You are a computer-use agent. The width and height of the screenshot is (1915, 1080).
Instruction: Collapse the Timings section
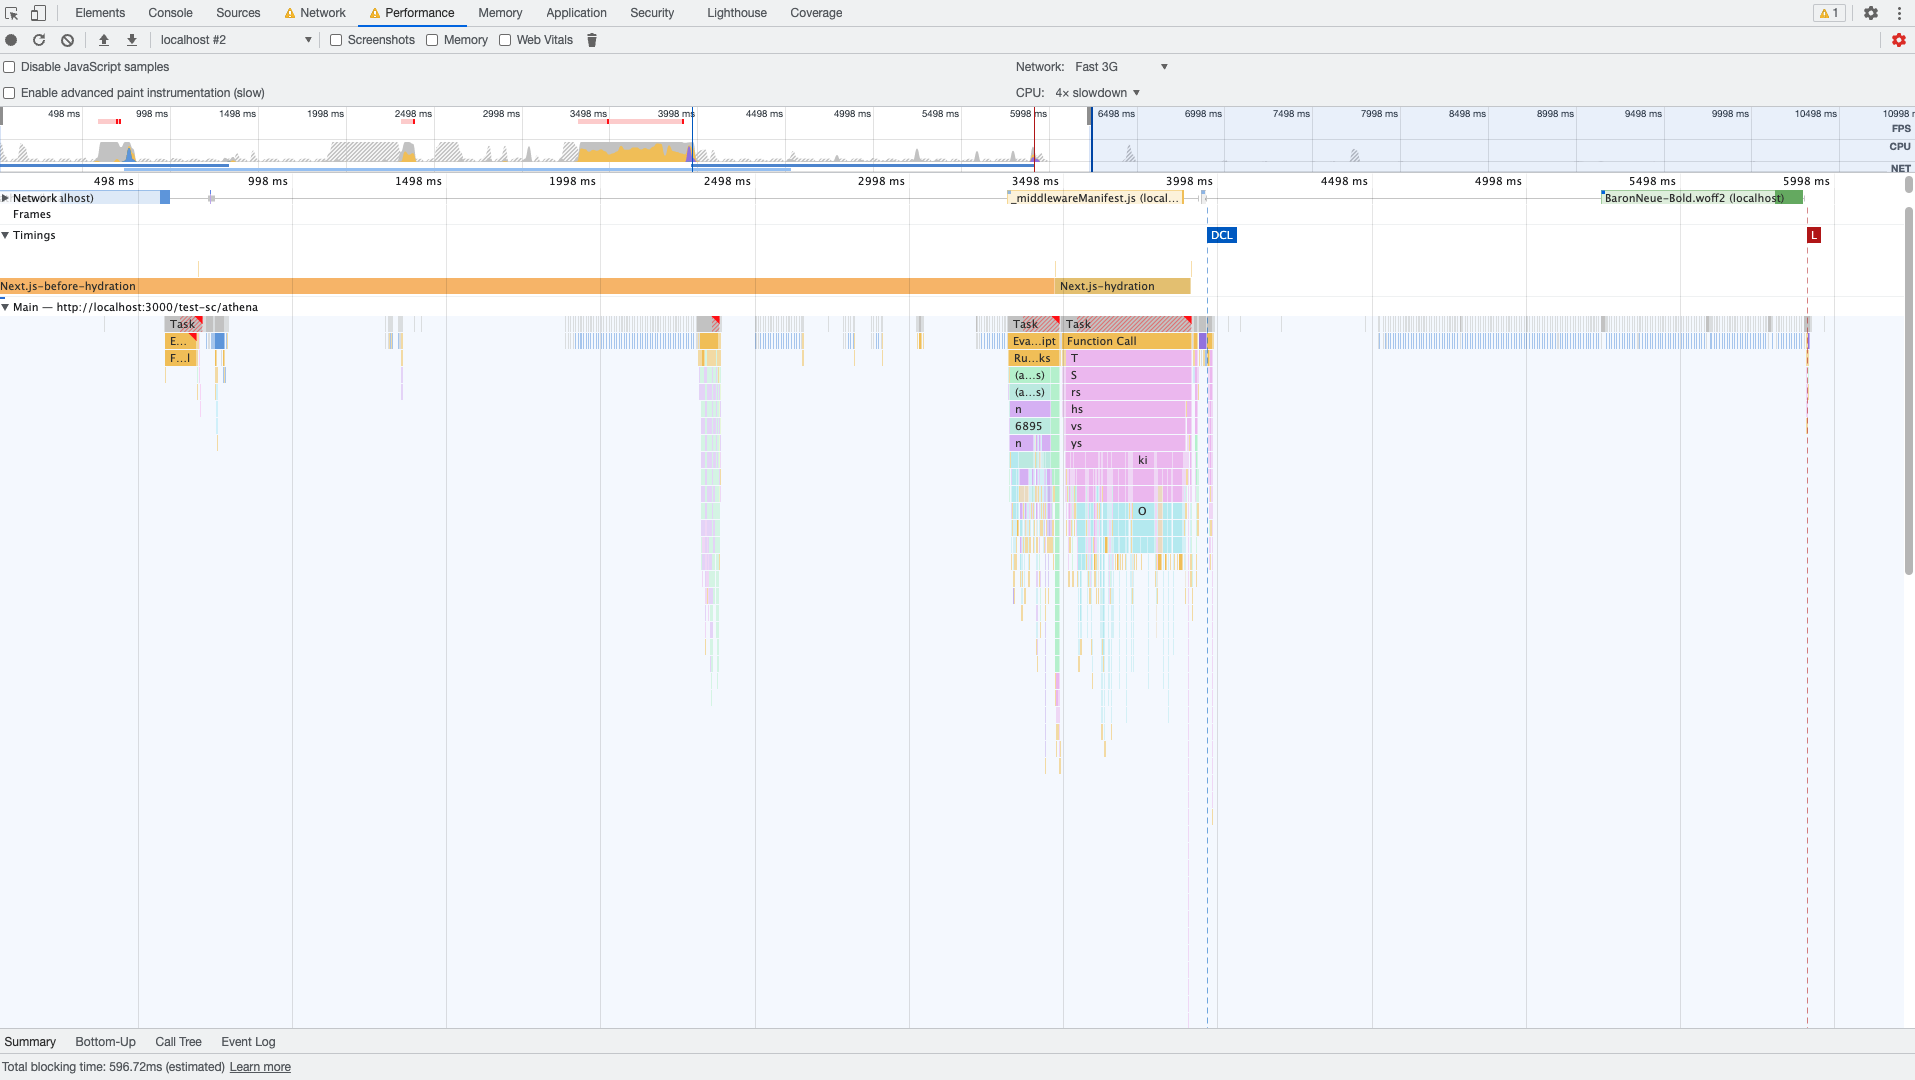[x=7, y=235]
